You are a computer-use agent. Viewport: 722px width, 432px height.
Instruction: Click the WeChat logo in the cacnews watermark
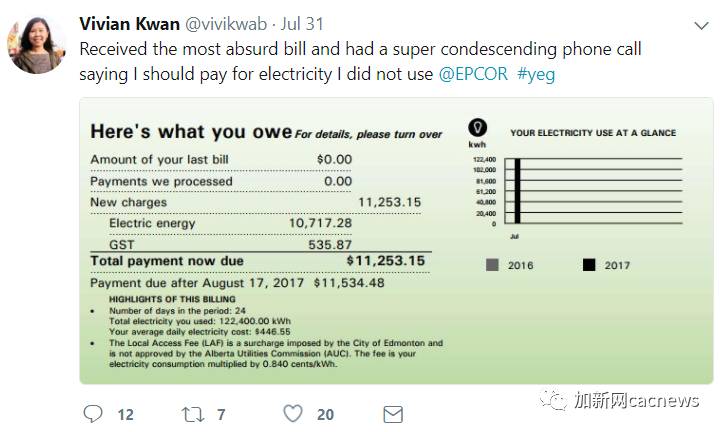click(553, 400)
